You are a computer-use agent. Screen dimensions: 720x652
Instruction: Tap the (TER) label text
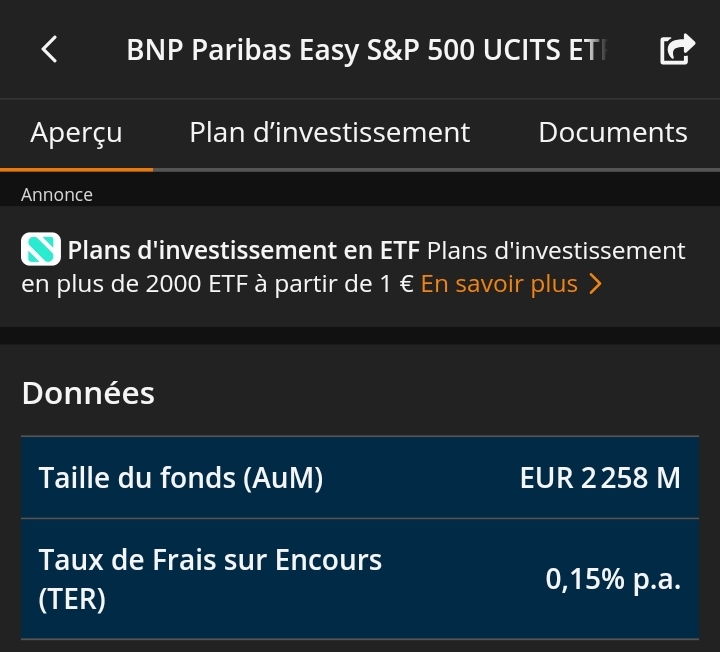[72, 599]
